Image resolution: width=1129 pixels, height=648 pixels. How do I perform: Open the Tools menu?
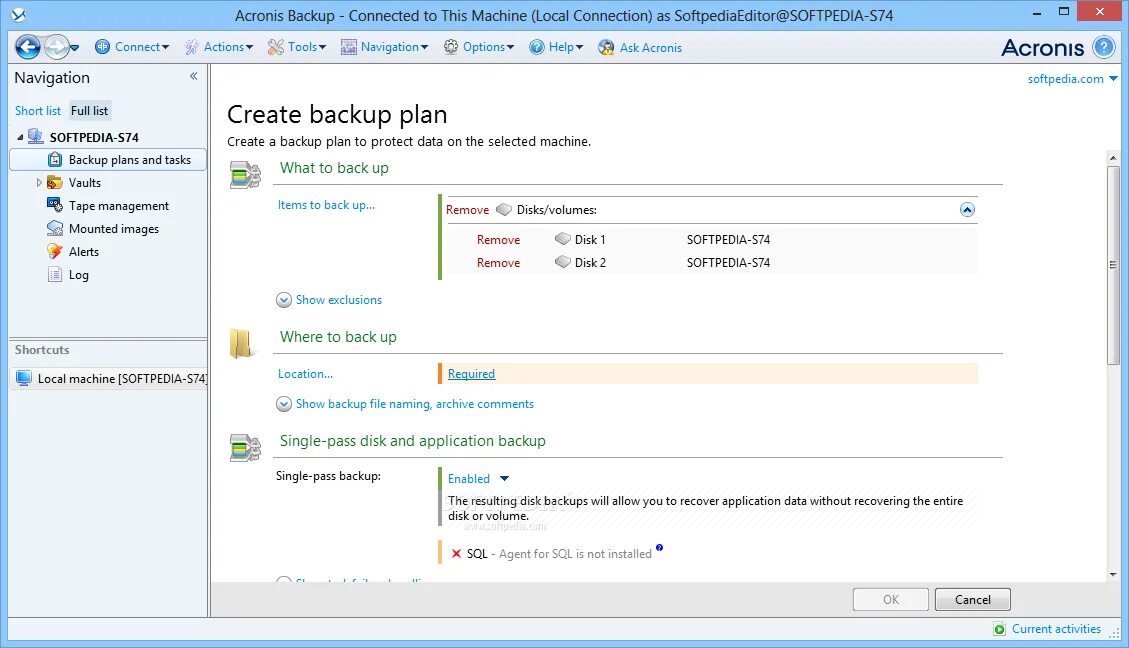[297, 48]
